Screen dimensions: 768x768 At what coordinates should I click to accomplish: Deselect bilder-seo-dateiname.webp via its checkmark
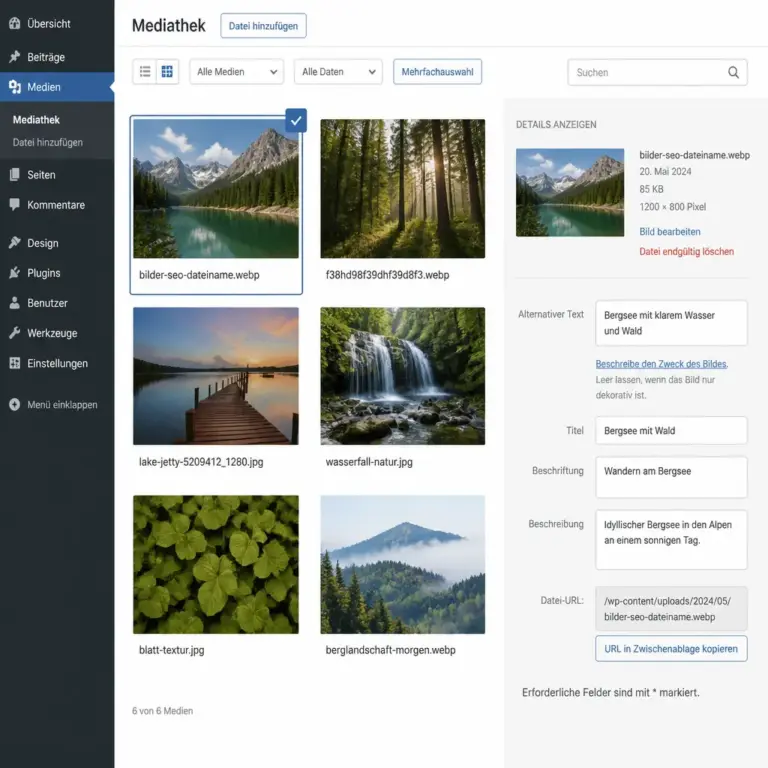click(x=296, y=120)
